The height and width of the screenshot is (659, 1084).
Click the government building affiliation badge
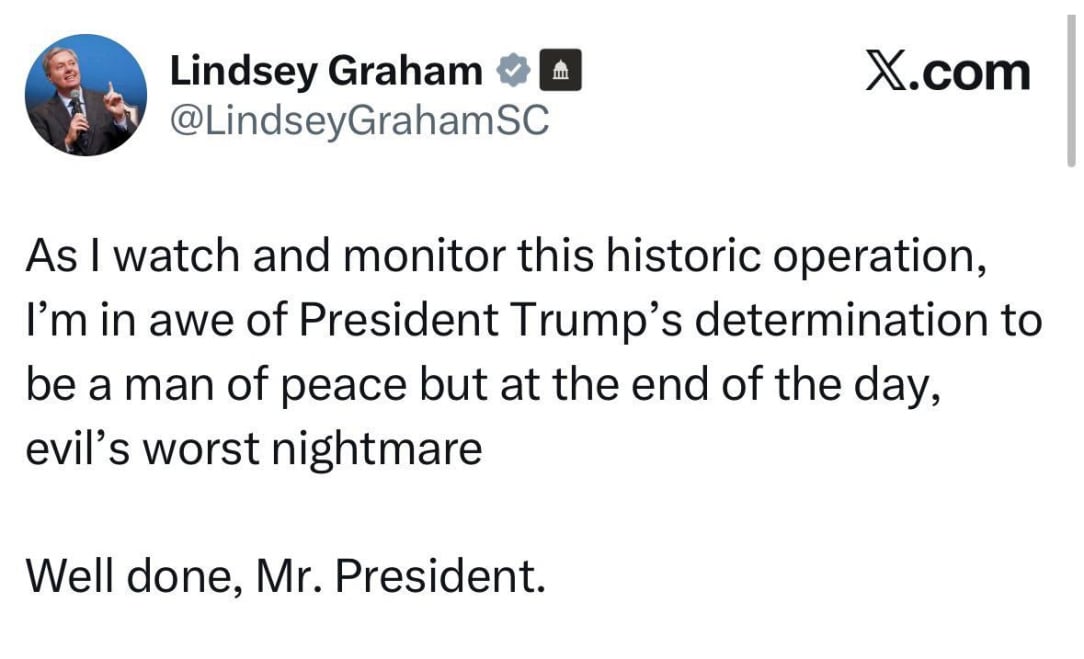tap(560, 71)
